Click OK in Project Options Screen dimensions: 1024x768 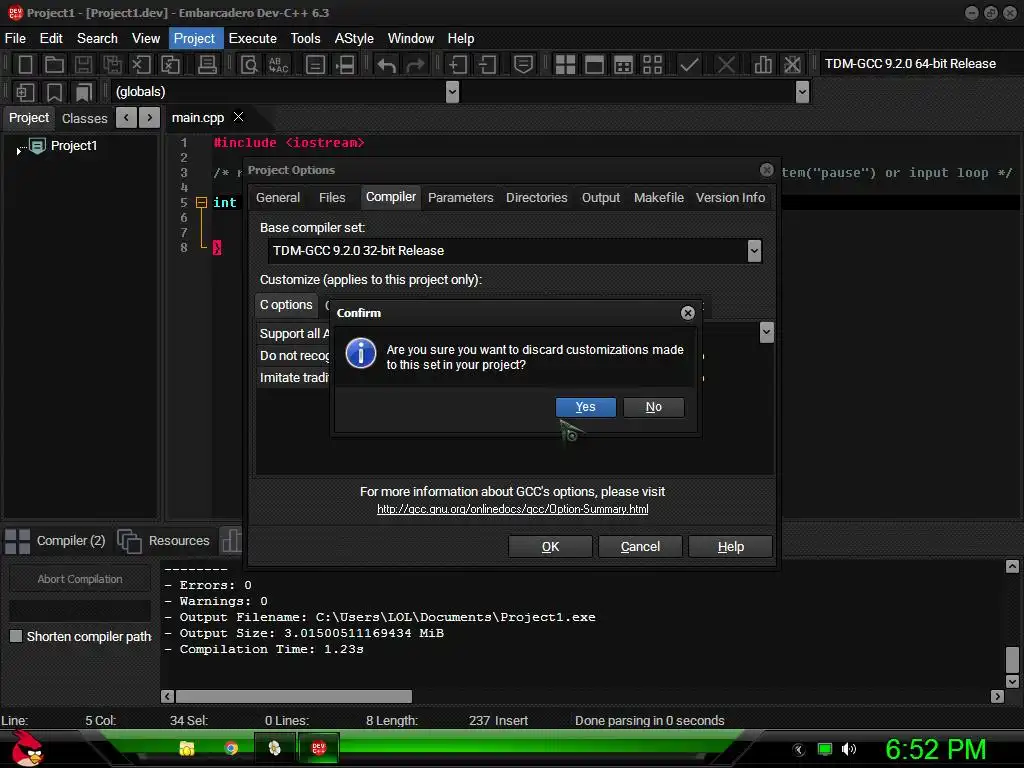coord(550,547)
